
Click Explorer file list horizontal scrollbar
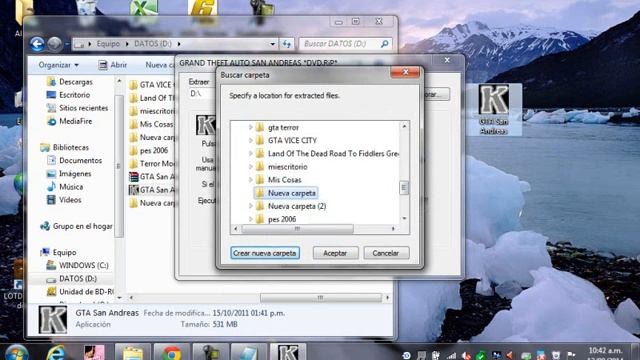(321, 298)
